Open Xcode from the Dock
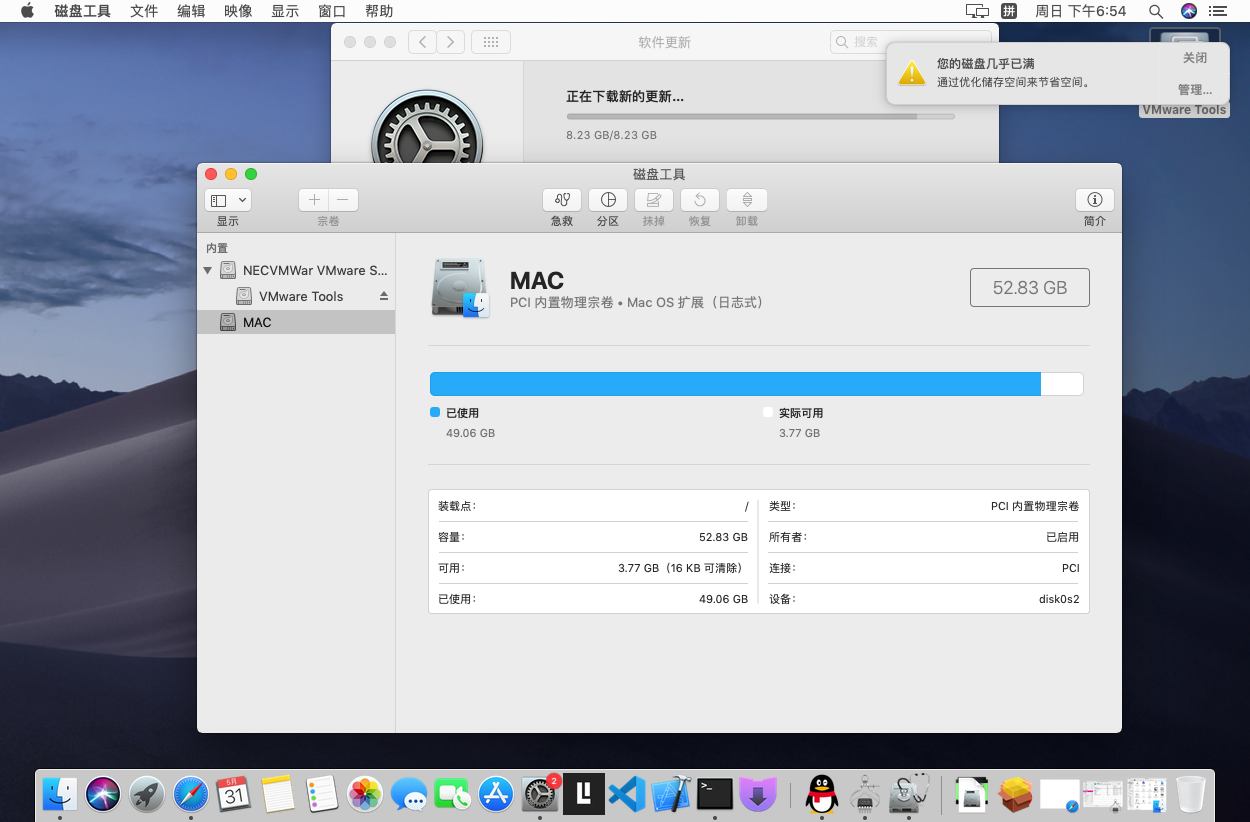The image size is (1250, 822). click(x=671, y=794)
